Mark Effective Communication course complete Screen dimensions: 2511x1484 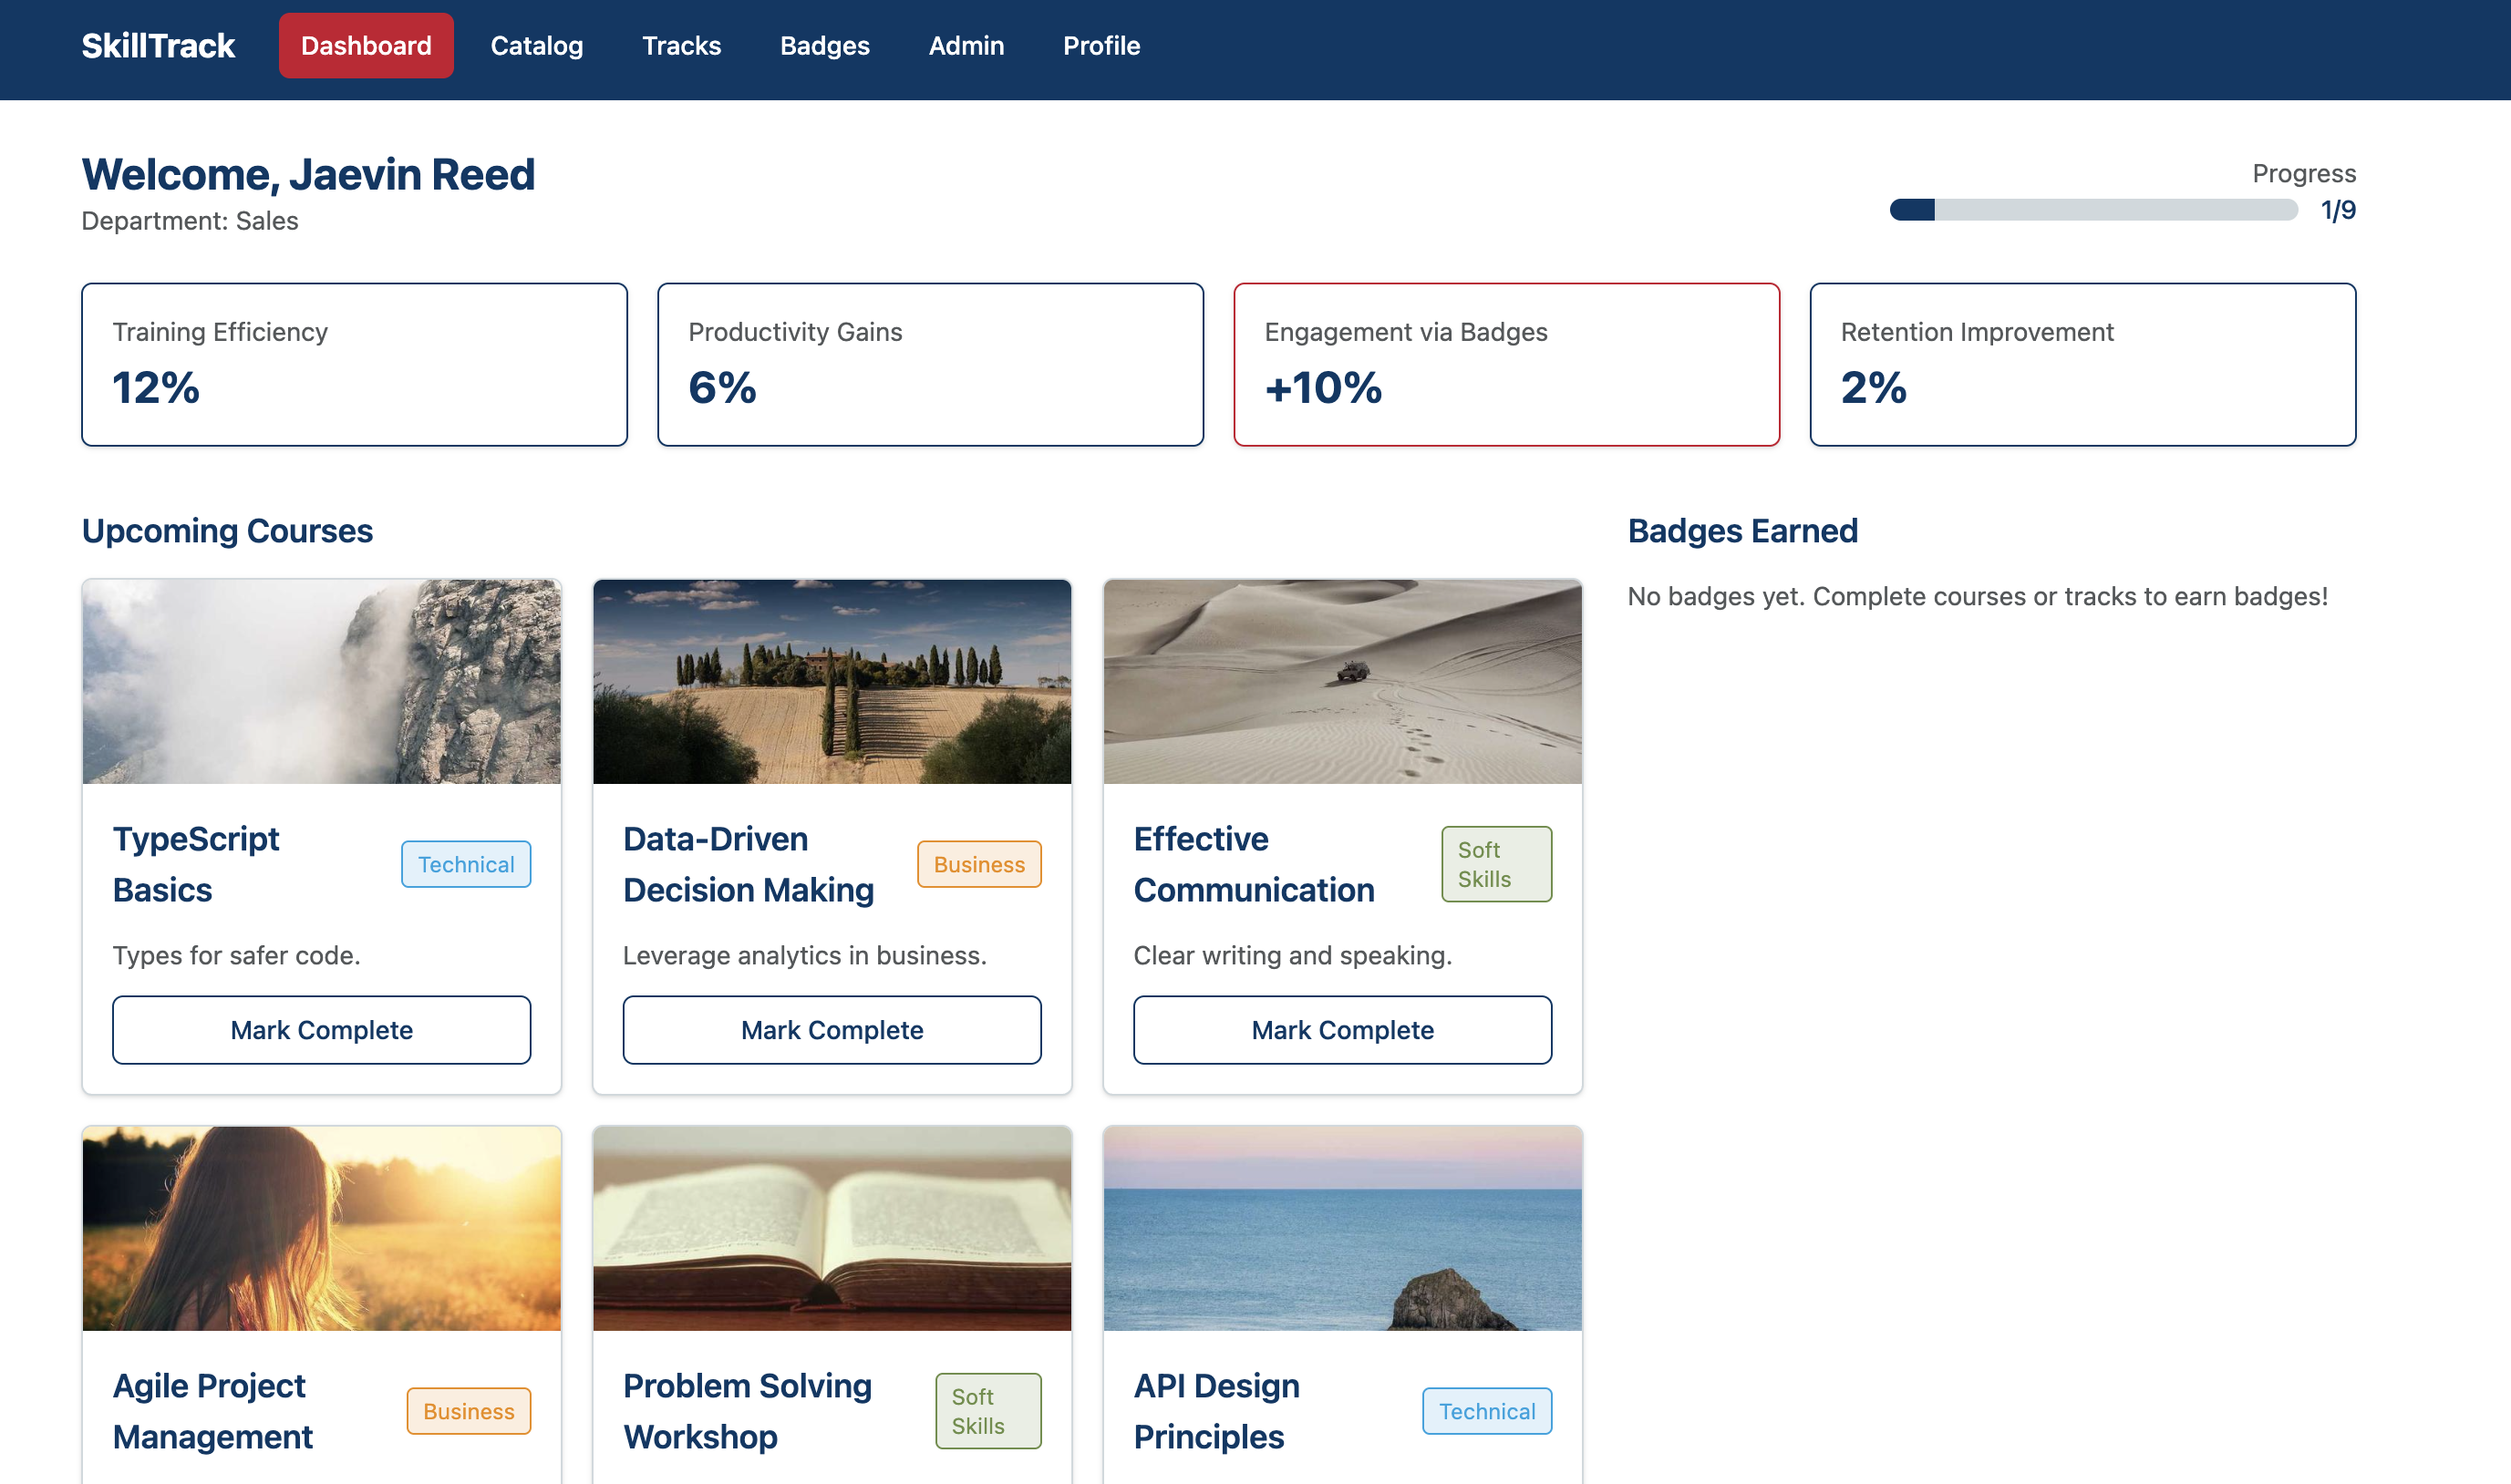[x=1342, y=1030]
